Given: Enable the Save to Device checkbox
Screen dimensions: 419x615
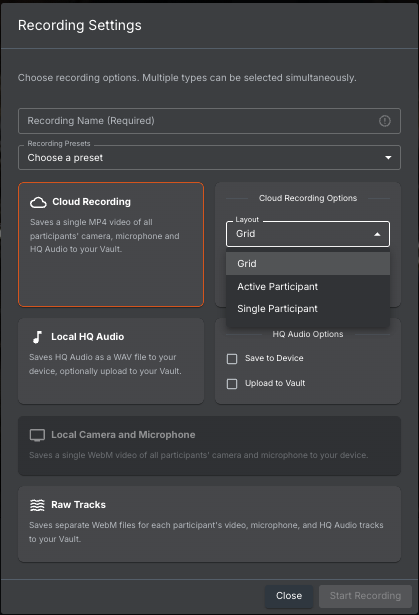Looking at the screenshot, I should pyautogui.click(x=232, y=359).
